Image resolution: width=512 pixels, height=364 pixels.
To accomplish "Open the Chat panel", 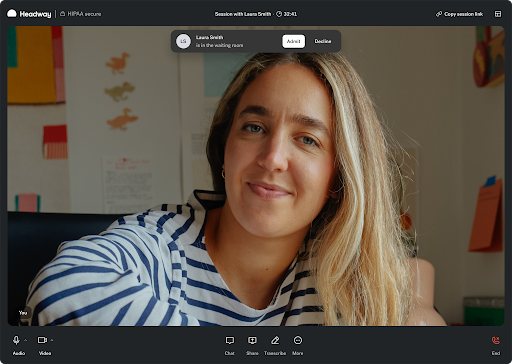I will point(229,345).
